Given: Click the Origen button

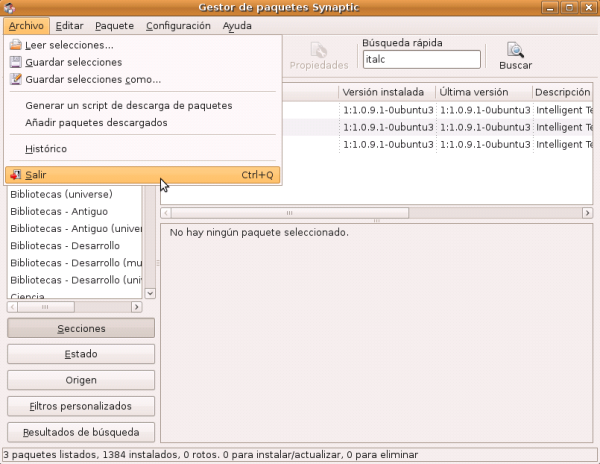Looking at the screenshot, I should pyautogui.click(x=81, y=380).
